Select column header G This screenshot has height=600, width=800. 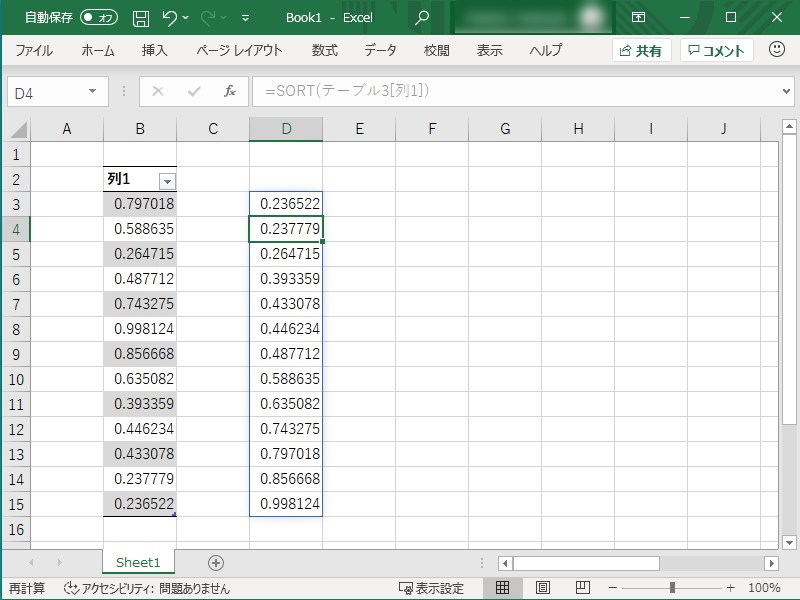pyautogui.click(x=505, y=129)
